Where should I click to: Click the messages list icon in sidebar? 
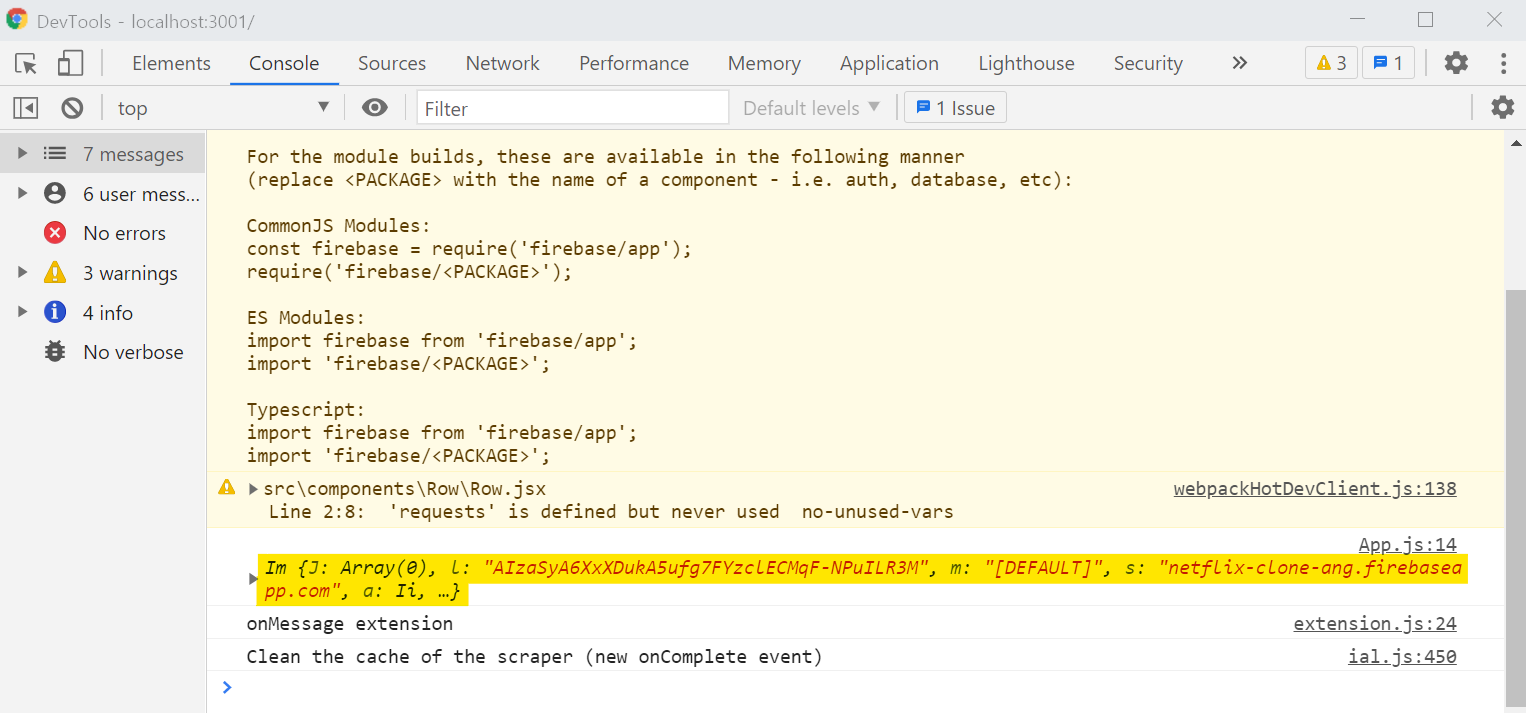coord(55,154)
